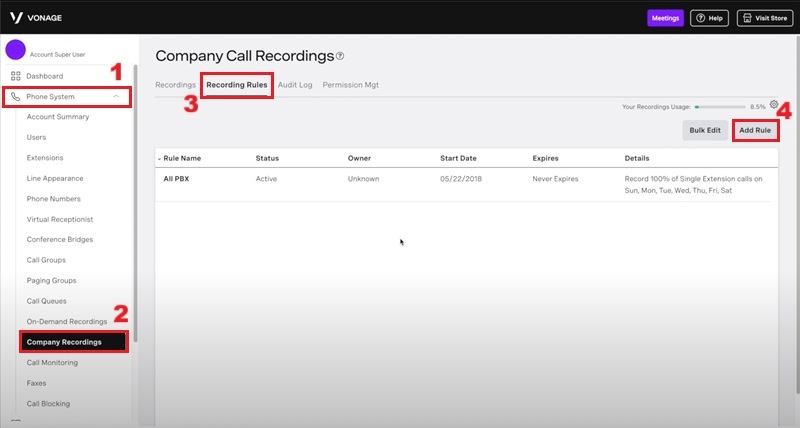Click the recordings usage progress bar

[x=718, y=105]
